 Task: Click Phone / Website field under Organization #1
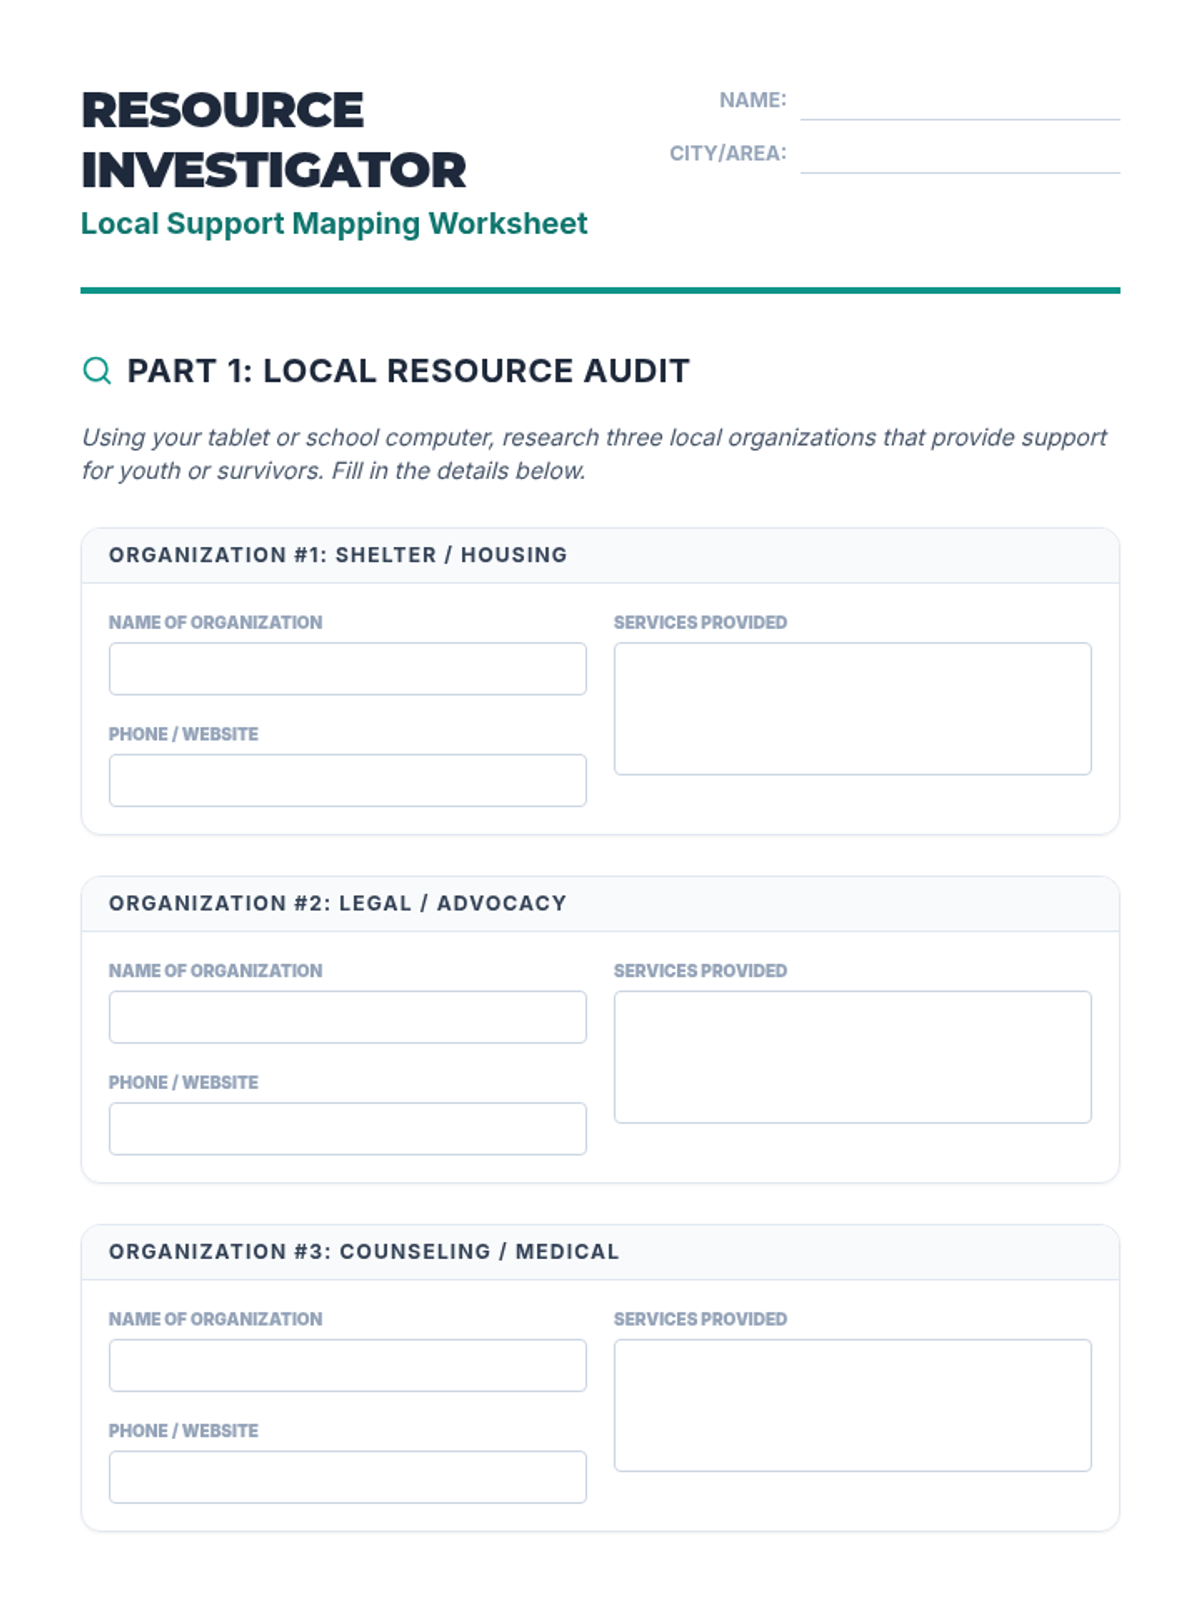(347, 781)
